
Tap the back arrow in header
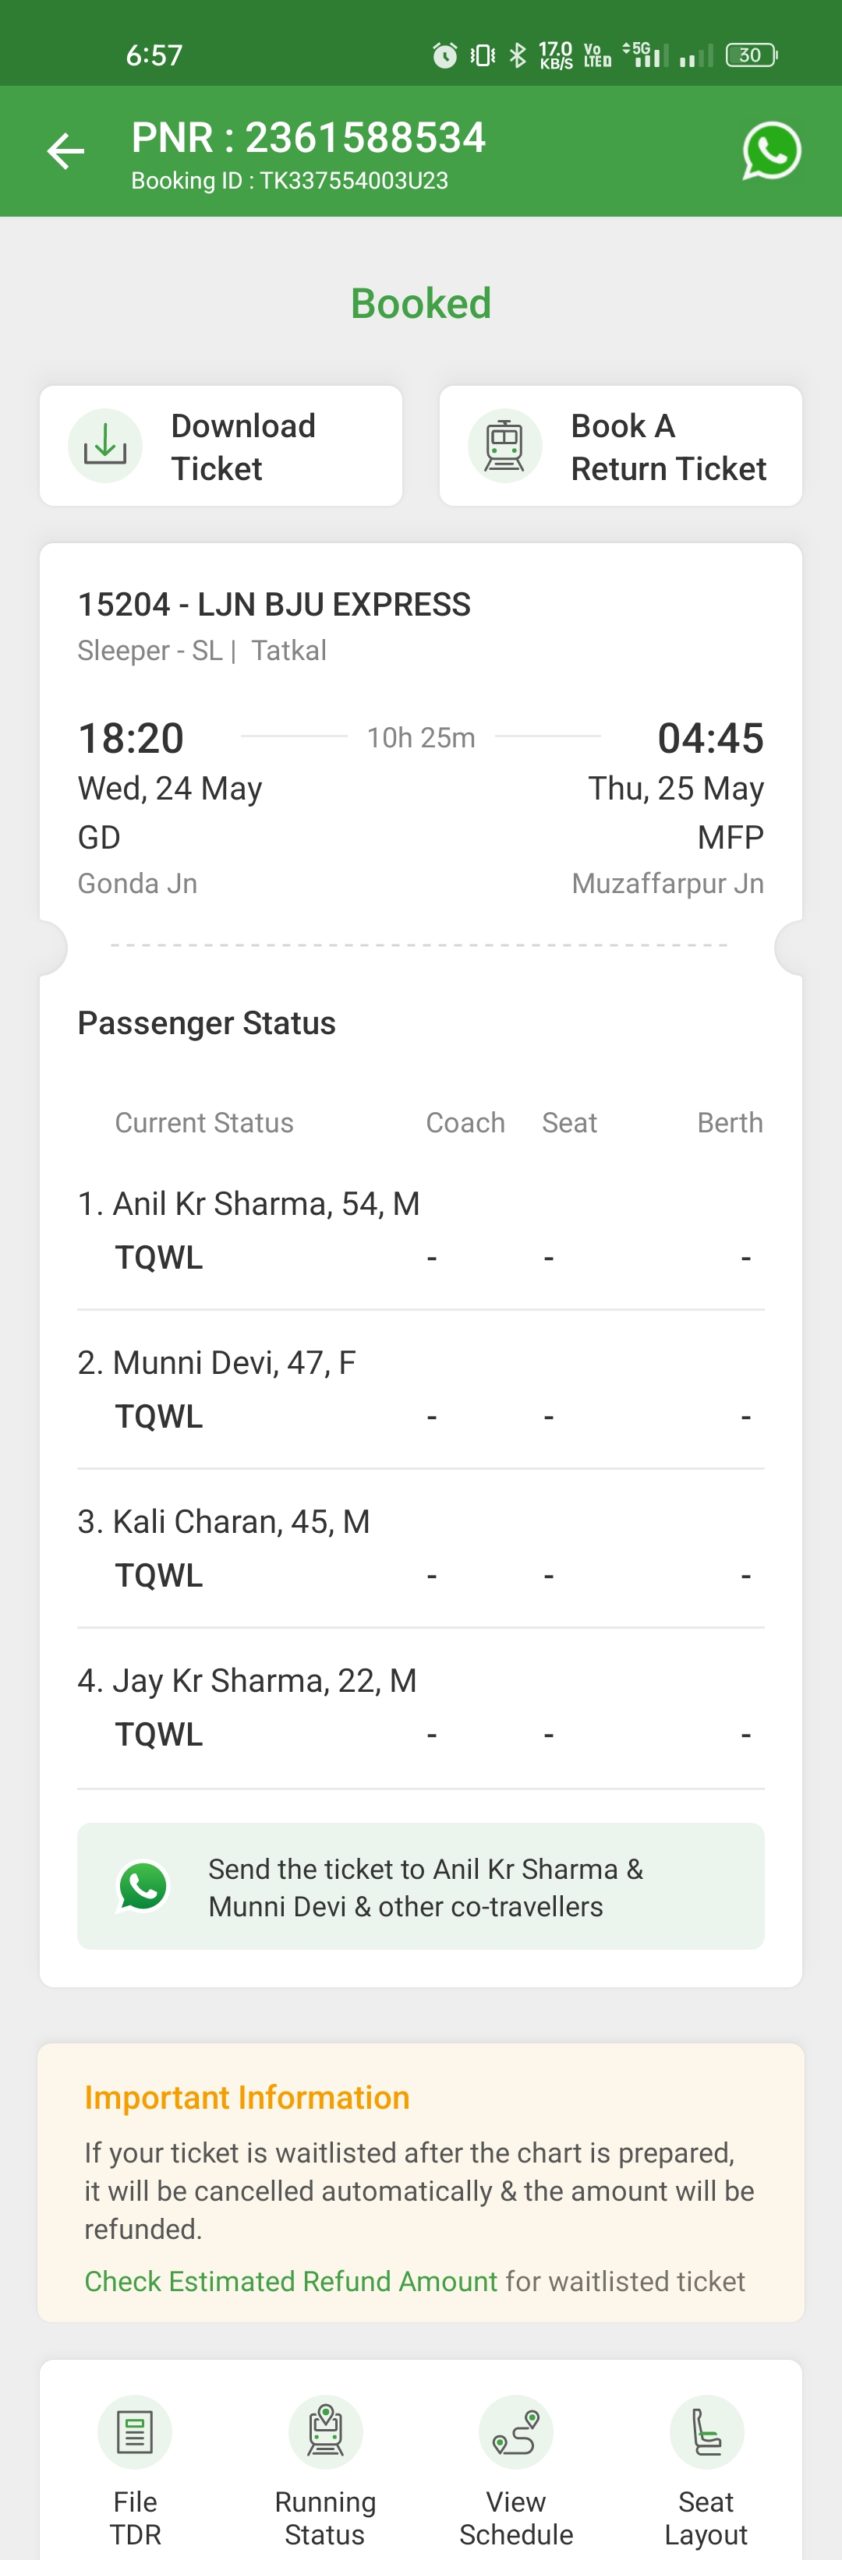[x=66, y=151]
